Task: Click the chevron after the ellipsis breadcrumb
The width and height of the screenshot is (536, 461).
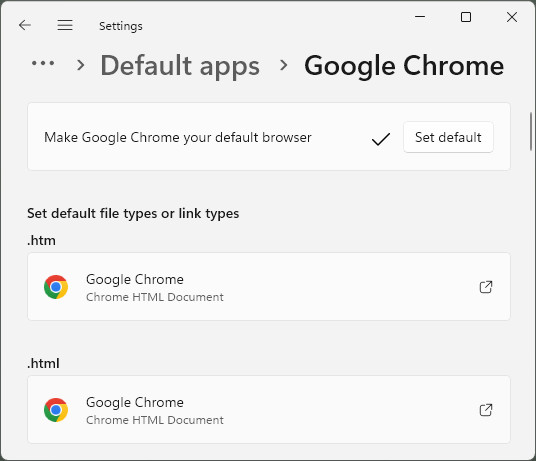Action: [80, 65]
